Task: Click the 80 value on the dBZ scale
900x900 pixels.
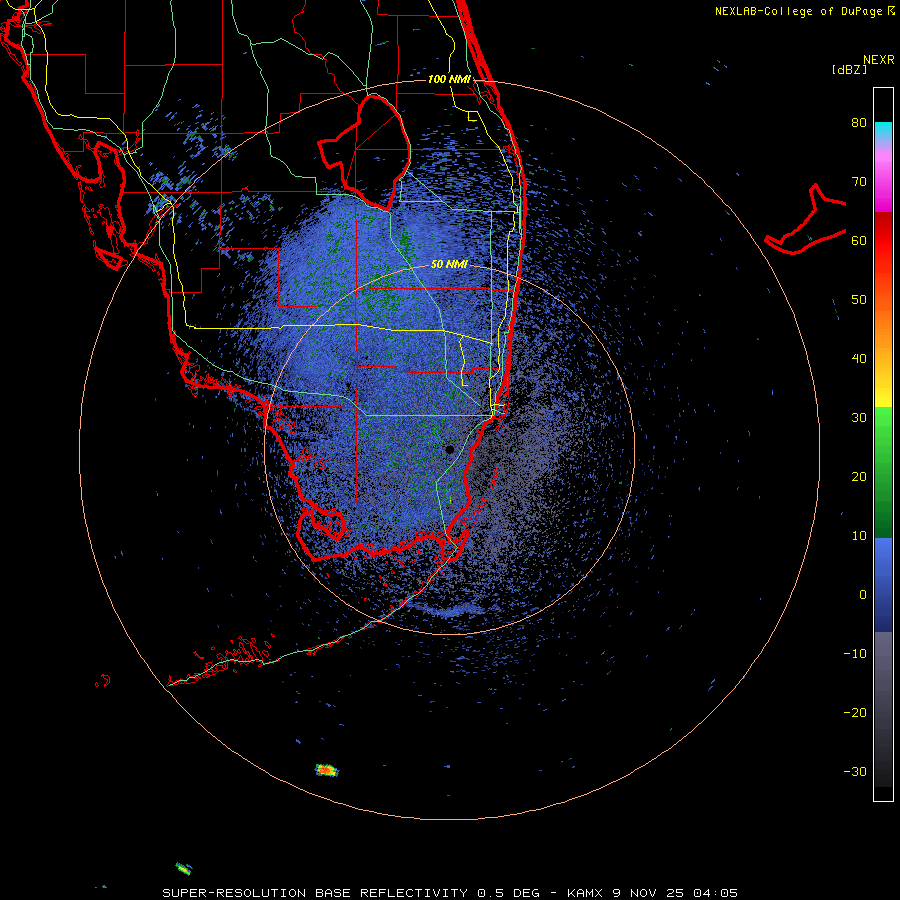Action: point(859,122)
